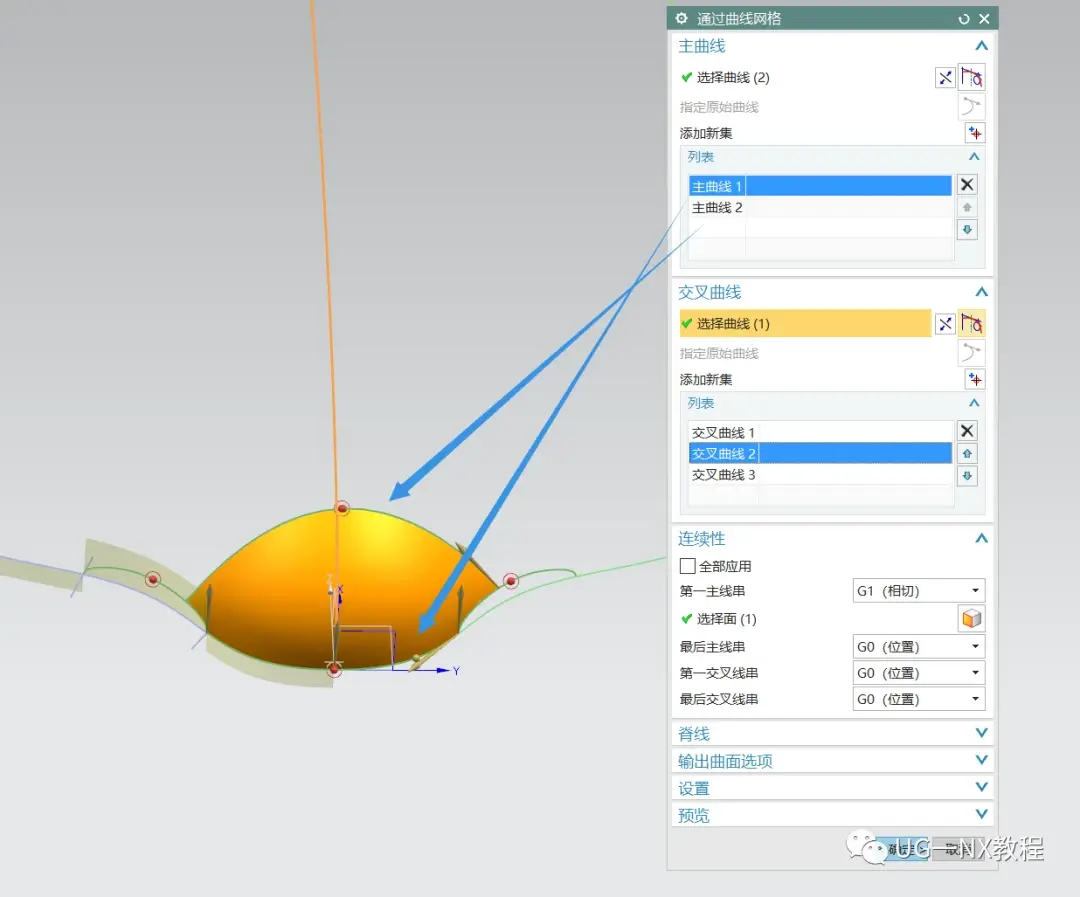Expand the 输出曲面选项 section
The height and width of the screenshot is (897, 1080).
point(982,760)
